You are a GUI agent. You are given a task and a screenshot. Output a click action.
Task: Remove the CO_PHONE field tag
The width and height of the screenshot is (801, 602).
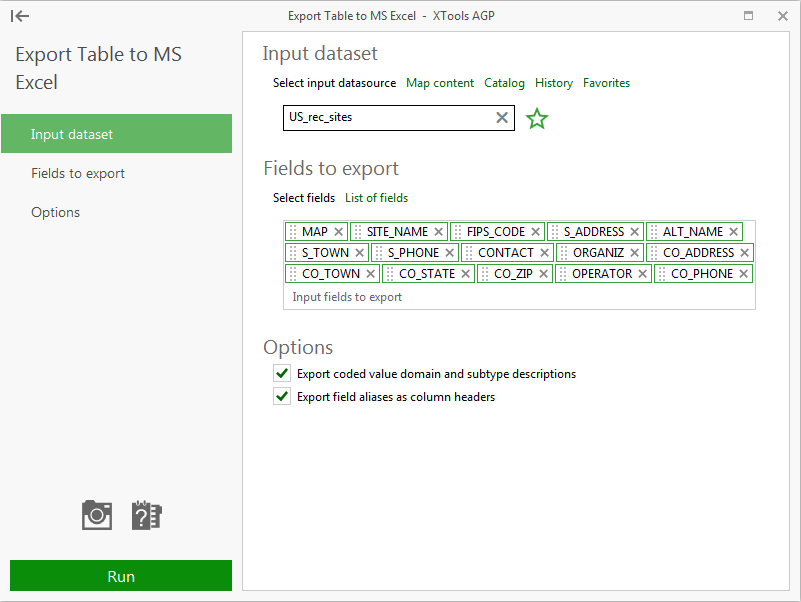point(743,274)
